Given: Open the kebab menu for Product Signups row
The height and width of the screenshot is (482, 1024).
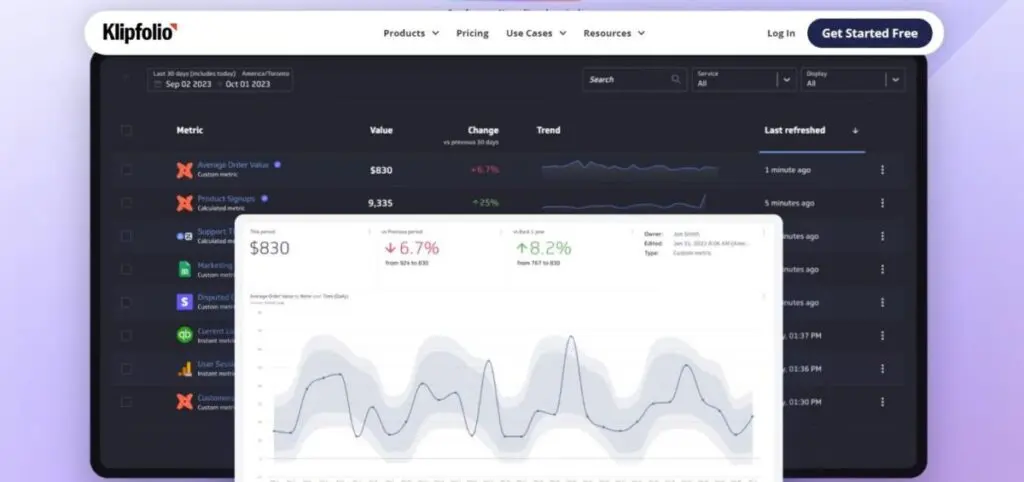Looking at the screenshot, I should [882, 203].
